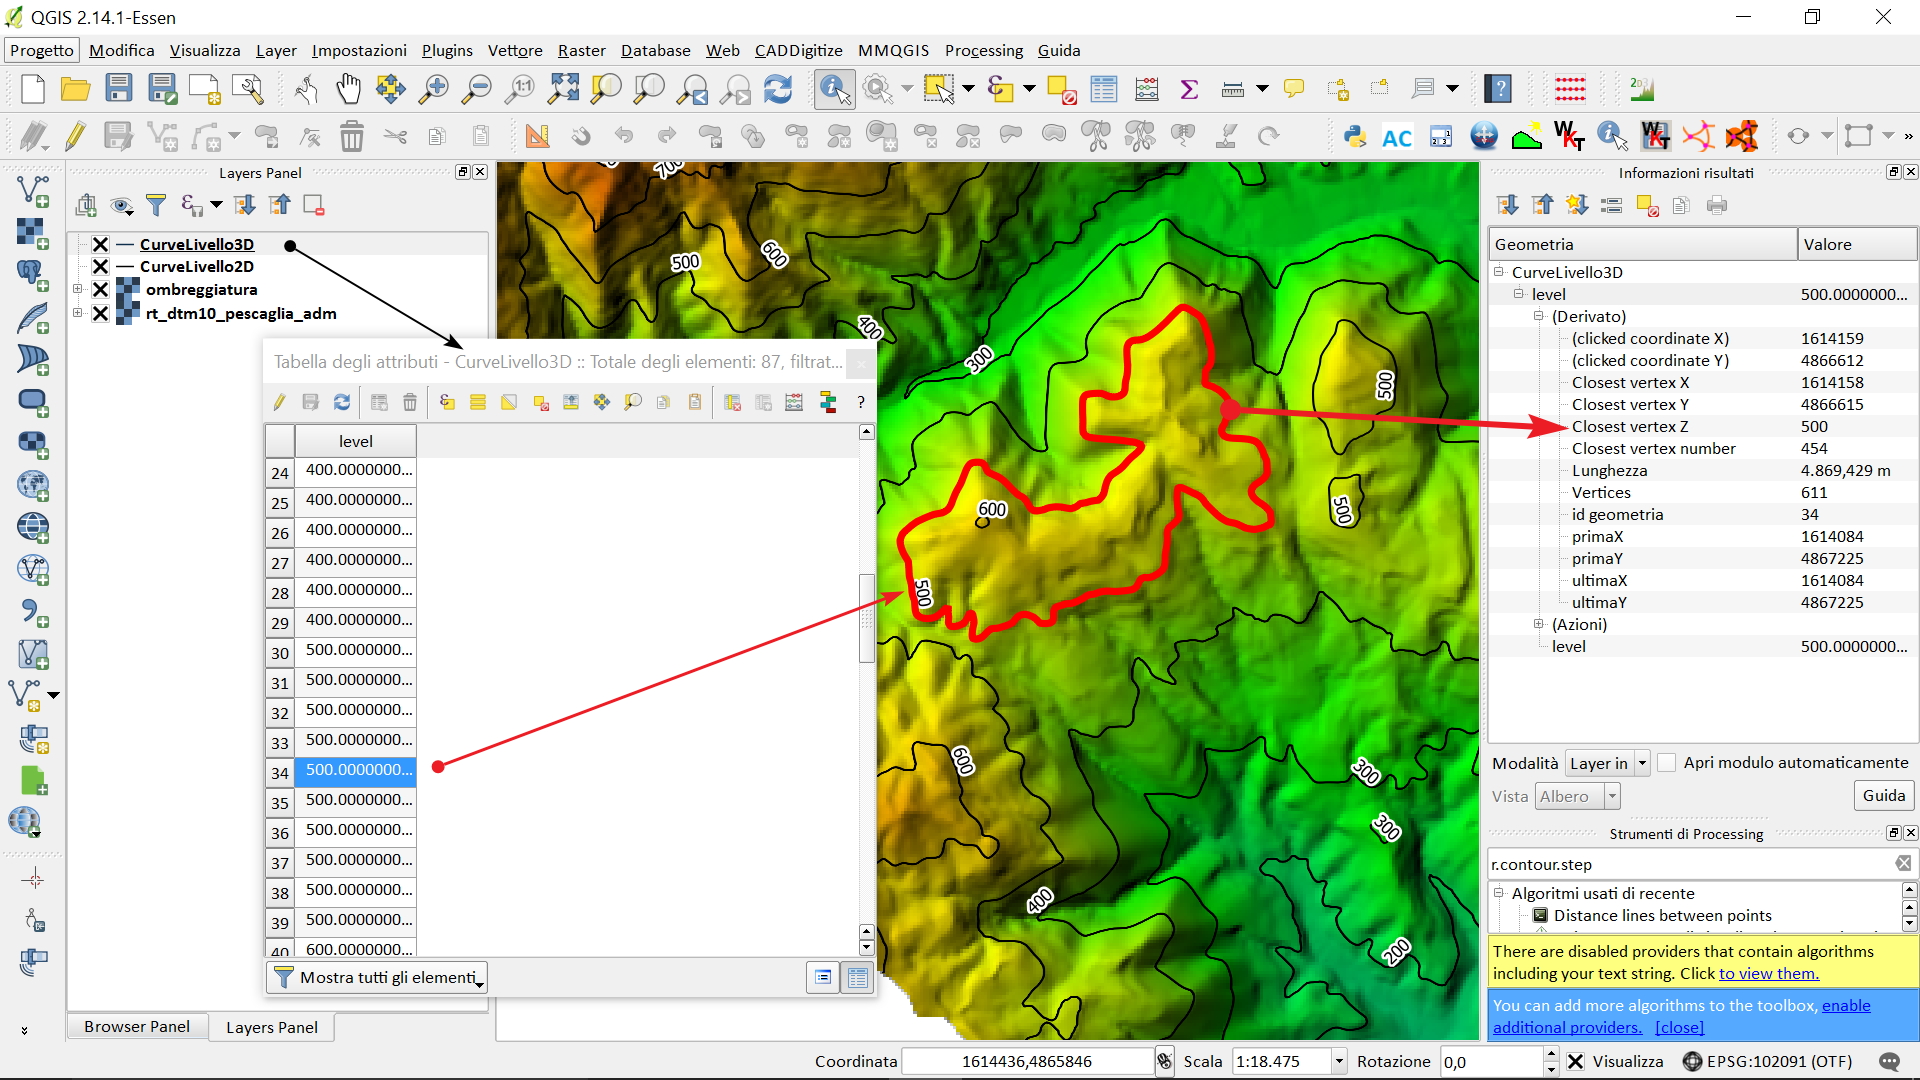
Task: Uncheck the ombreggiatura layer visibility
Action: click(x=100, y=290)
